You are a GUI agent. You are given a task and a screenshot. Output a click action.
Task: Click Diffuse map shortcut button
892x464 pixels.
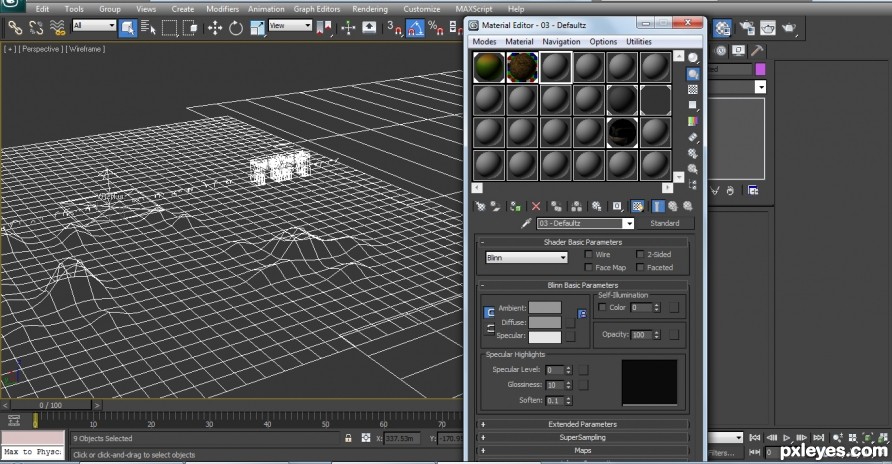click(571, 322)
